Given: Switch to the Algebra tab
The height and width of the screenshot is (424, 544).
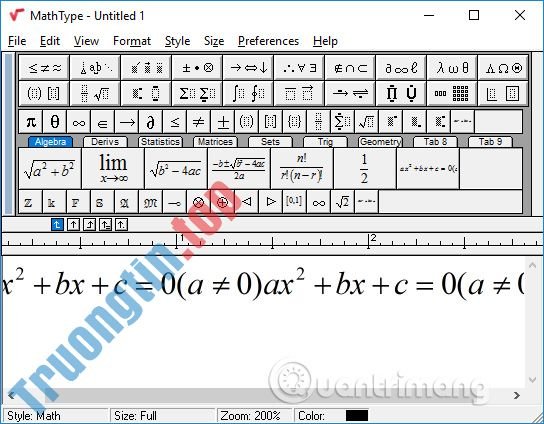Looking at the screenshot, I should [50, 142].
